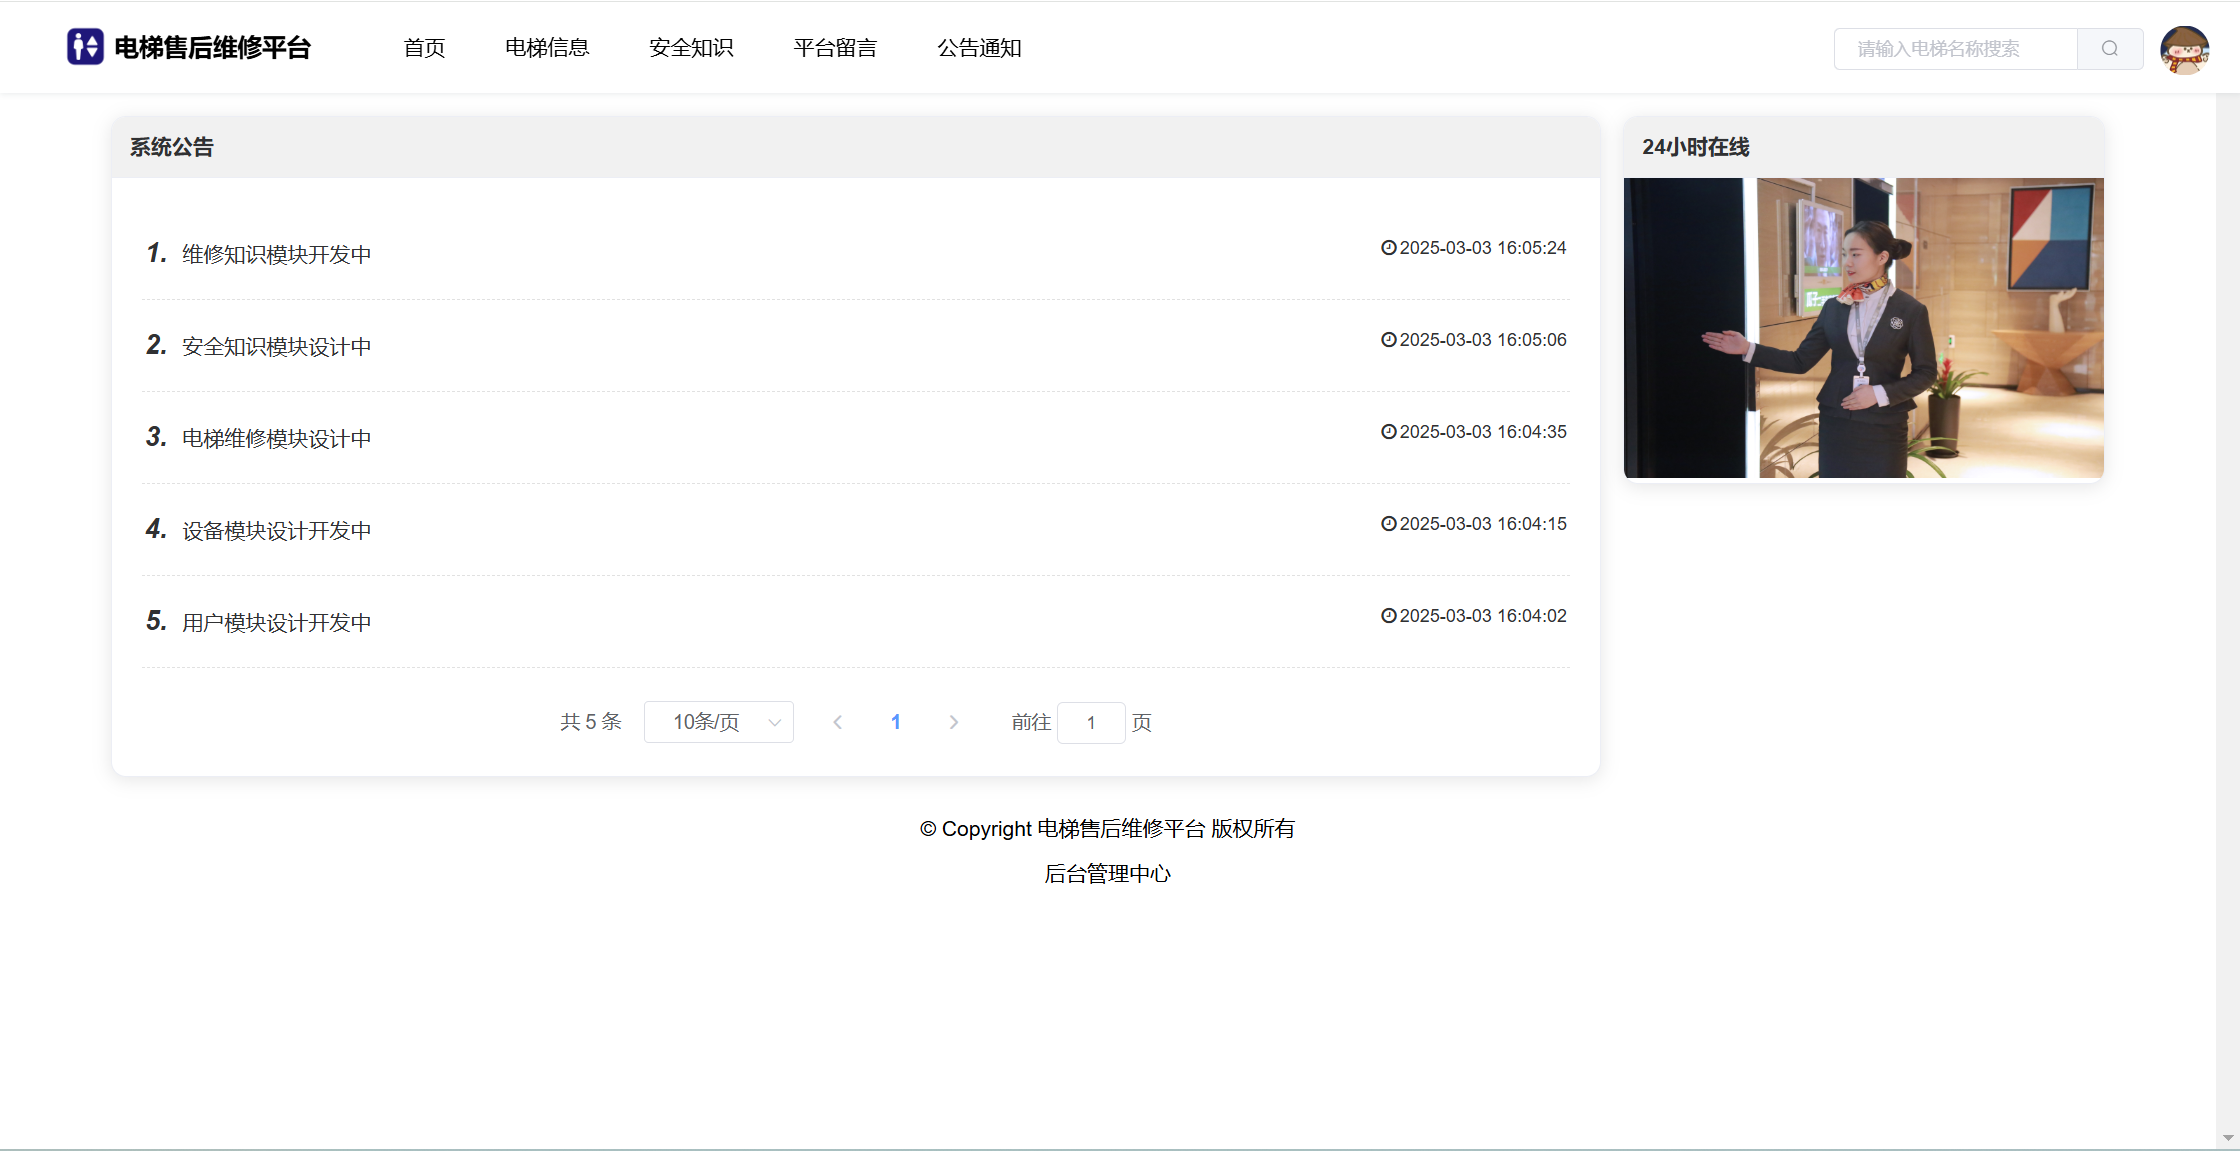Open the 电梯信息 navigation menu

pos(547,48)
